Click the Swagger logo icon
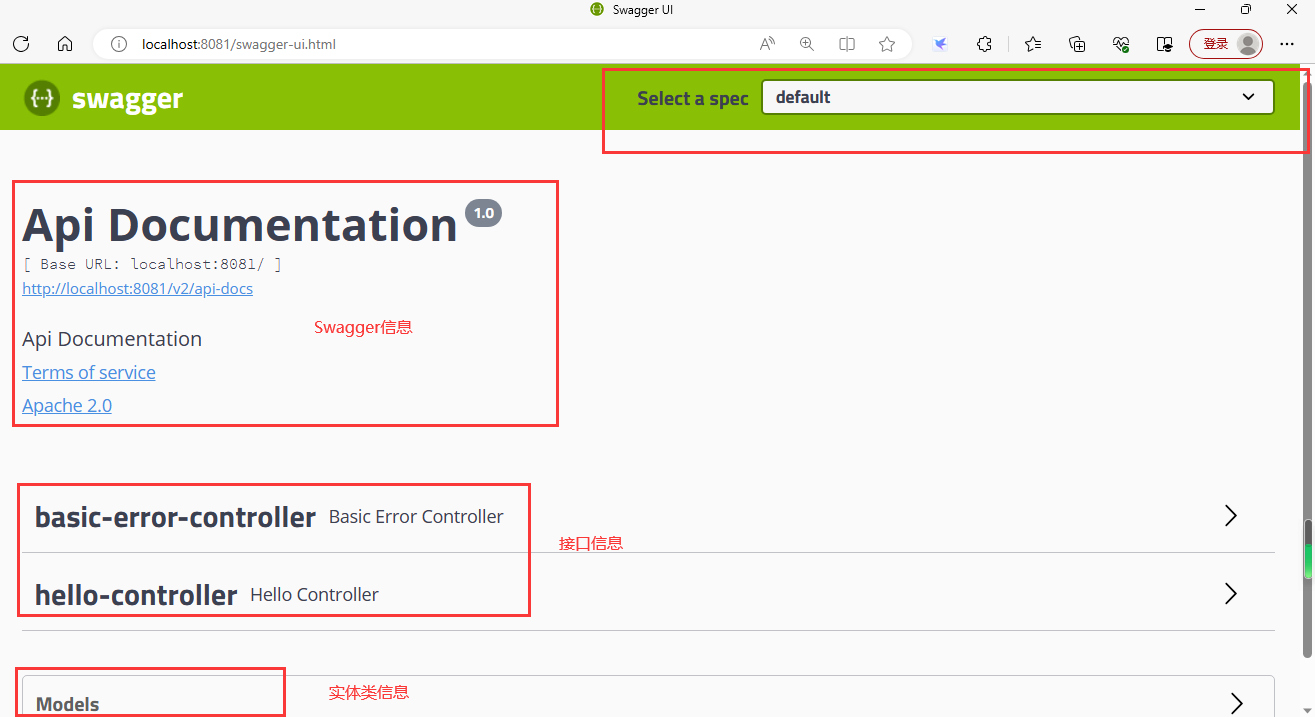 click(x=42, y=98)
